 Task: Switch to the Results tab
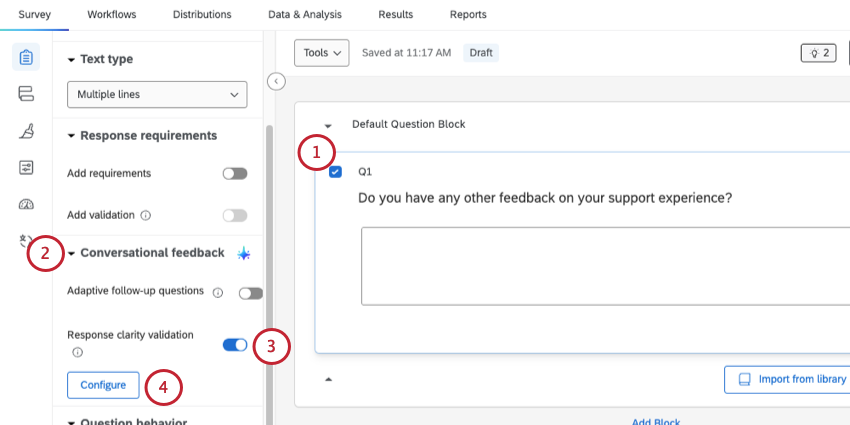(x=396, y=15)
